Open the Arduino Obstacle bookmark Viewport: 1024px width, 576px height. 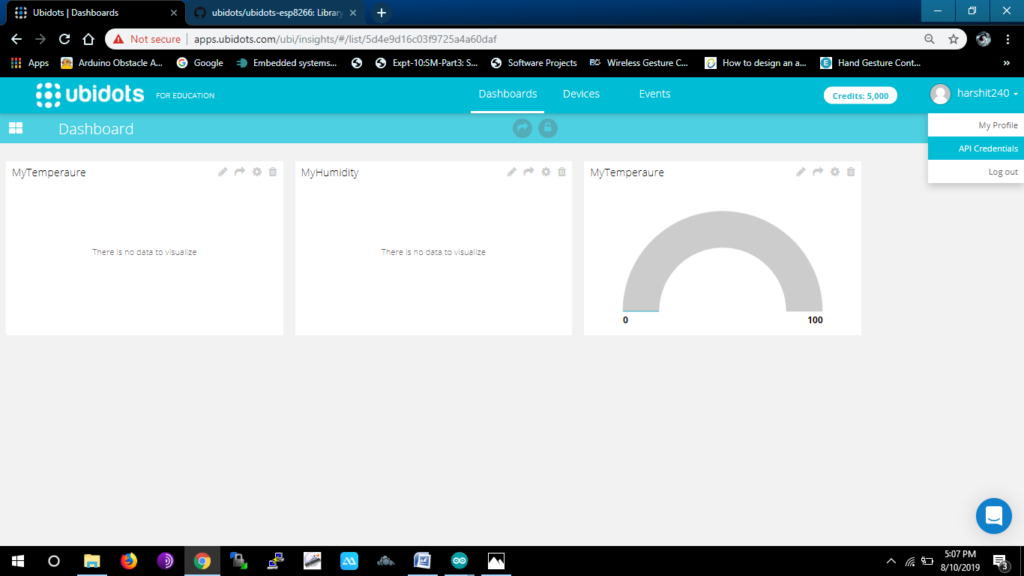[112, 63]
